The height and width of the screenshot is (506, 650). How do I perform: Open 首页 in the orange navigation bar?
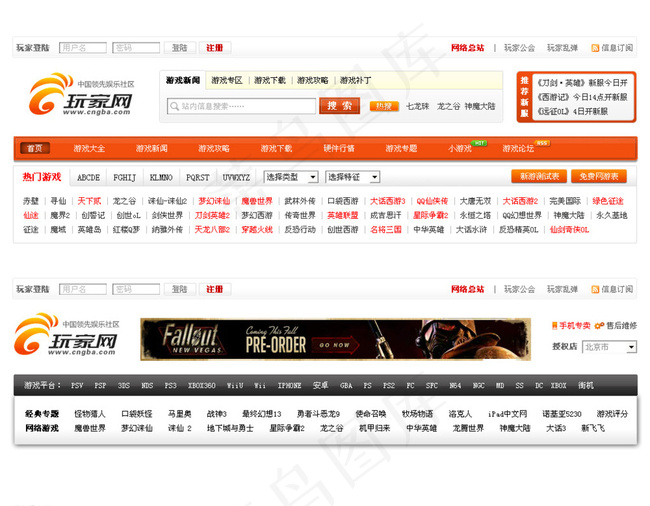(x=35, y=148)
